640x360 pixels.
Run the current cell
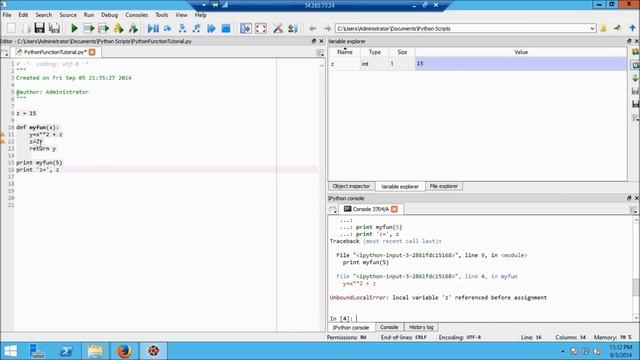coord(89,28)
